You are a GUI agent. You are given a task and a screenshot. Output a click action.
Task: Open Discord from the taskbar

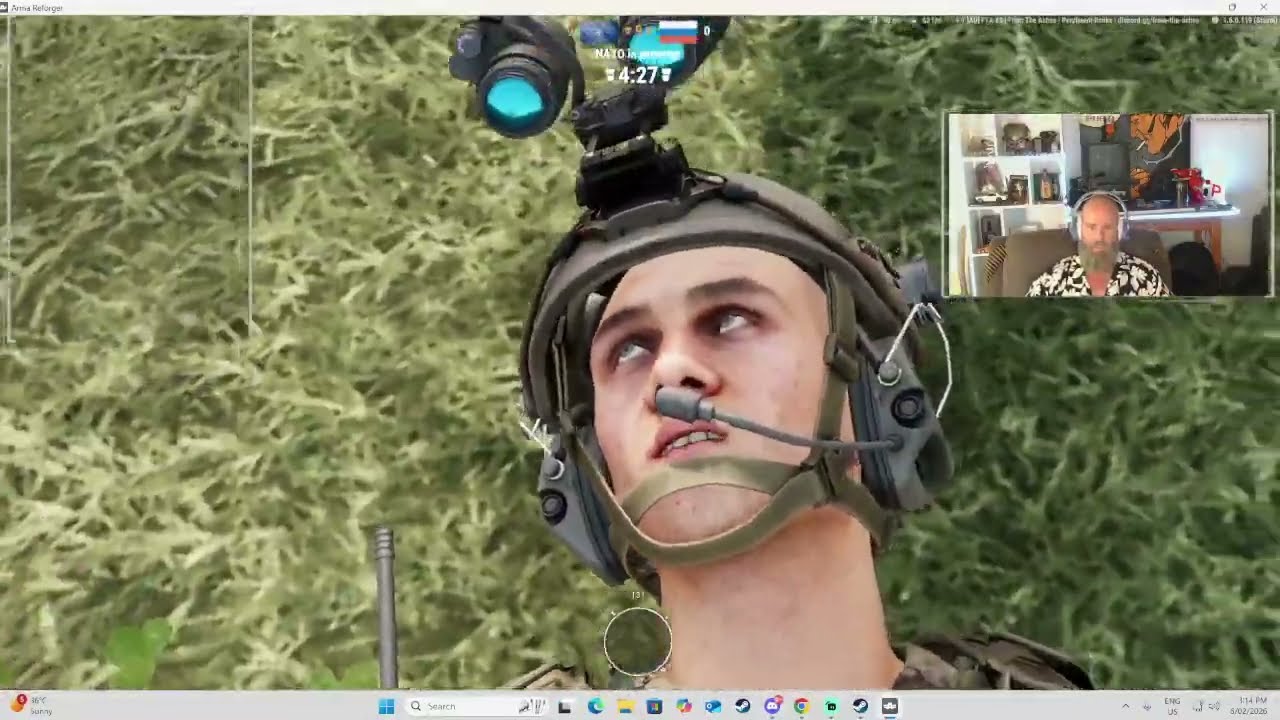pyautogui.click(x=772, y=706)
